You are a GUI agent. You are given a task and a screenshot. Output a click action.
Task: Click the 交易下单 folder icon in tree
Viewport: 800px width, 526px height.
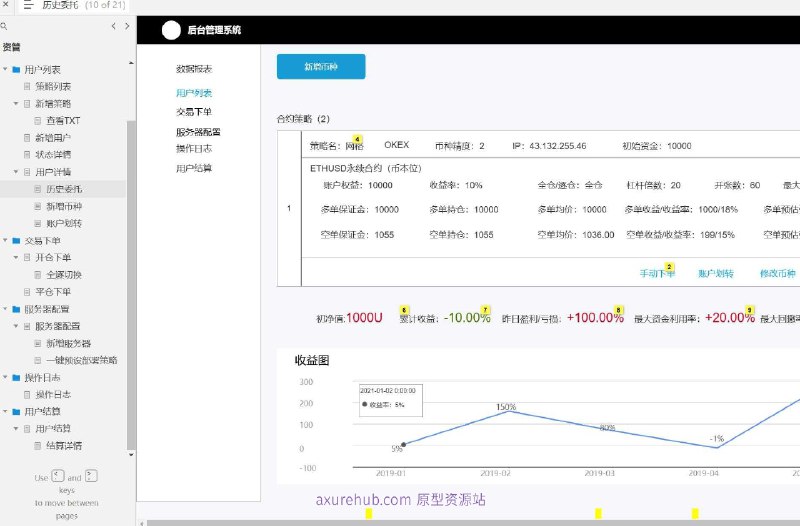click(16, 240)
